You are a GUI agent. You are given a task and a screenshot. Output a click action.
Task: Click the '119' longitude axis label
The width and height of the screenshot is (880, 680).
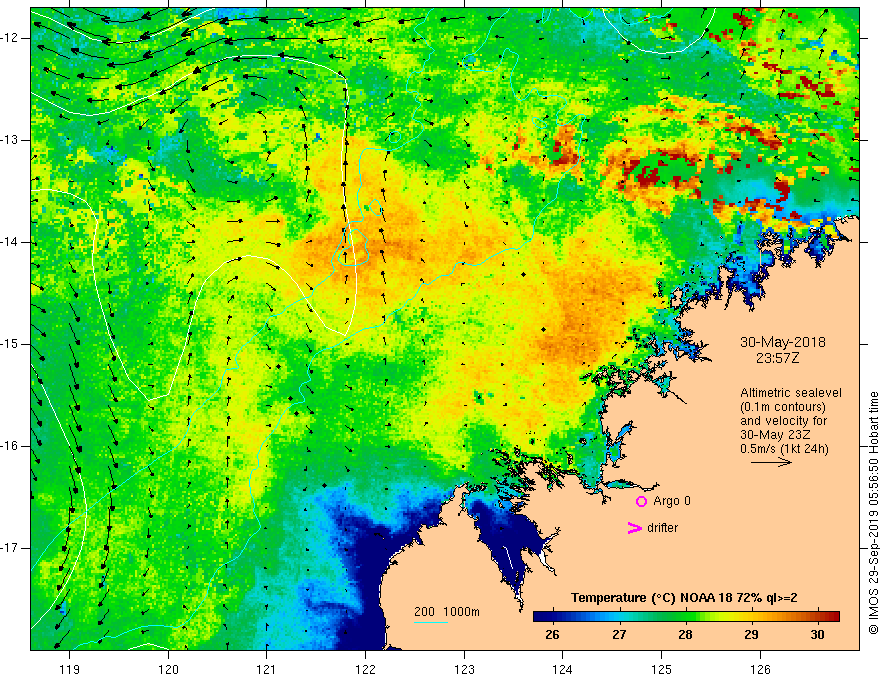(70, 669)
